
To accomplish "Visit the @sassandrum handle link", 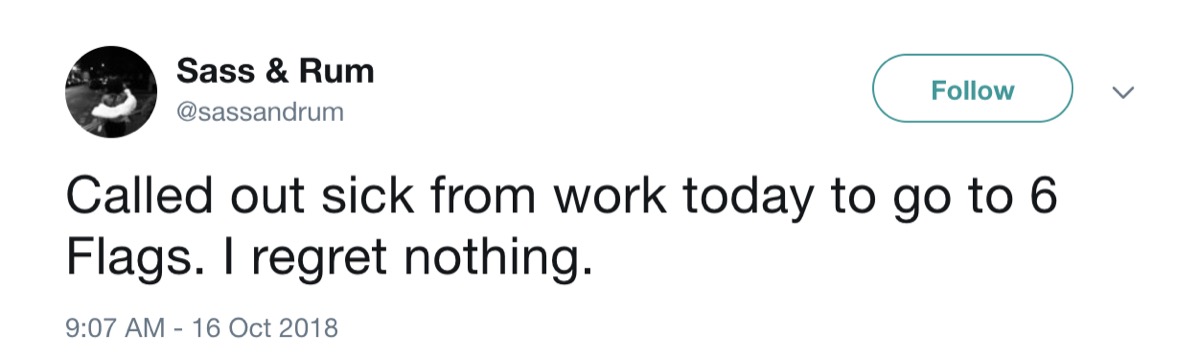I will pyautogui.click(x=260, y=113).
